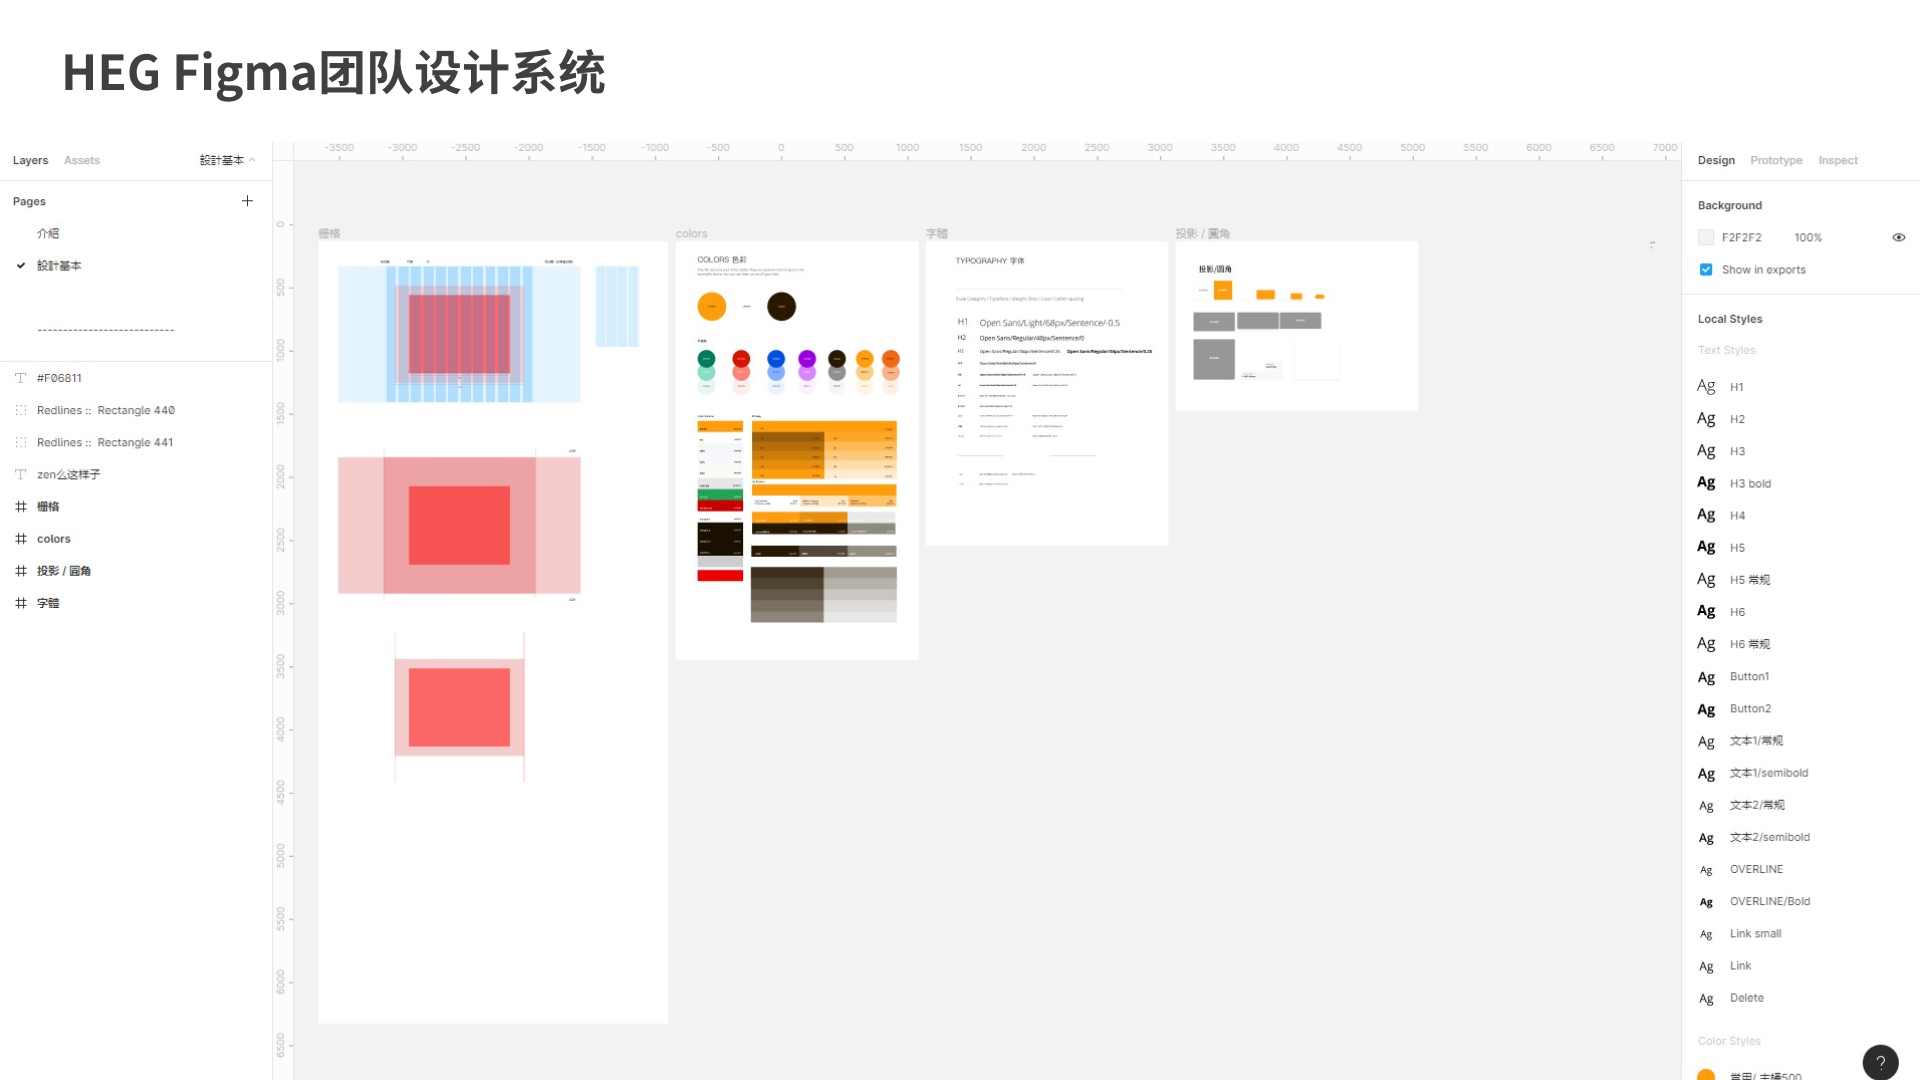Select the 介紹 page
The image size is (1920, 1080).
coord(48,233)
